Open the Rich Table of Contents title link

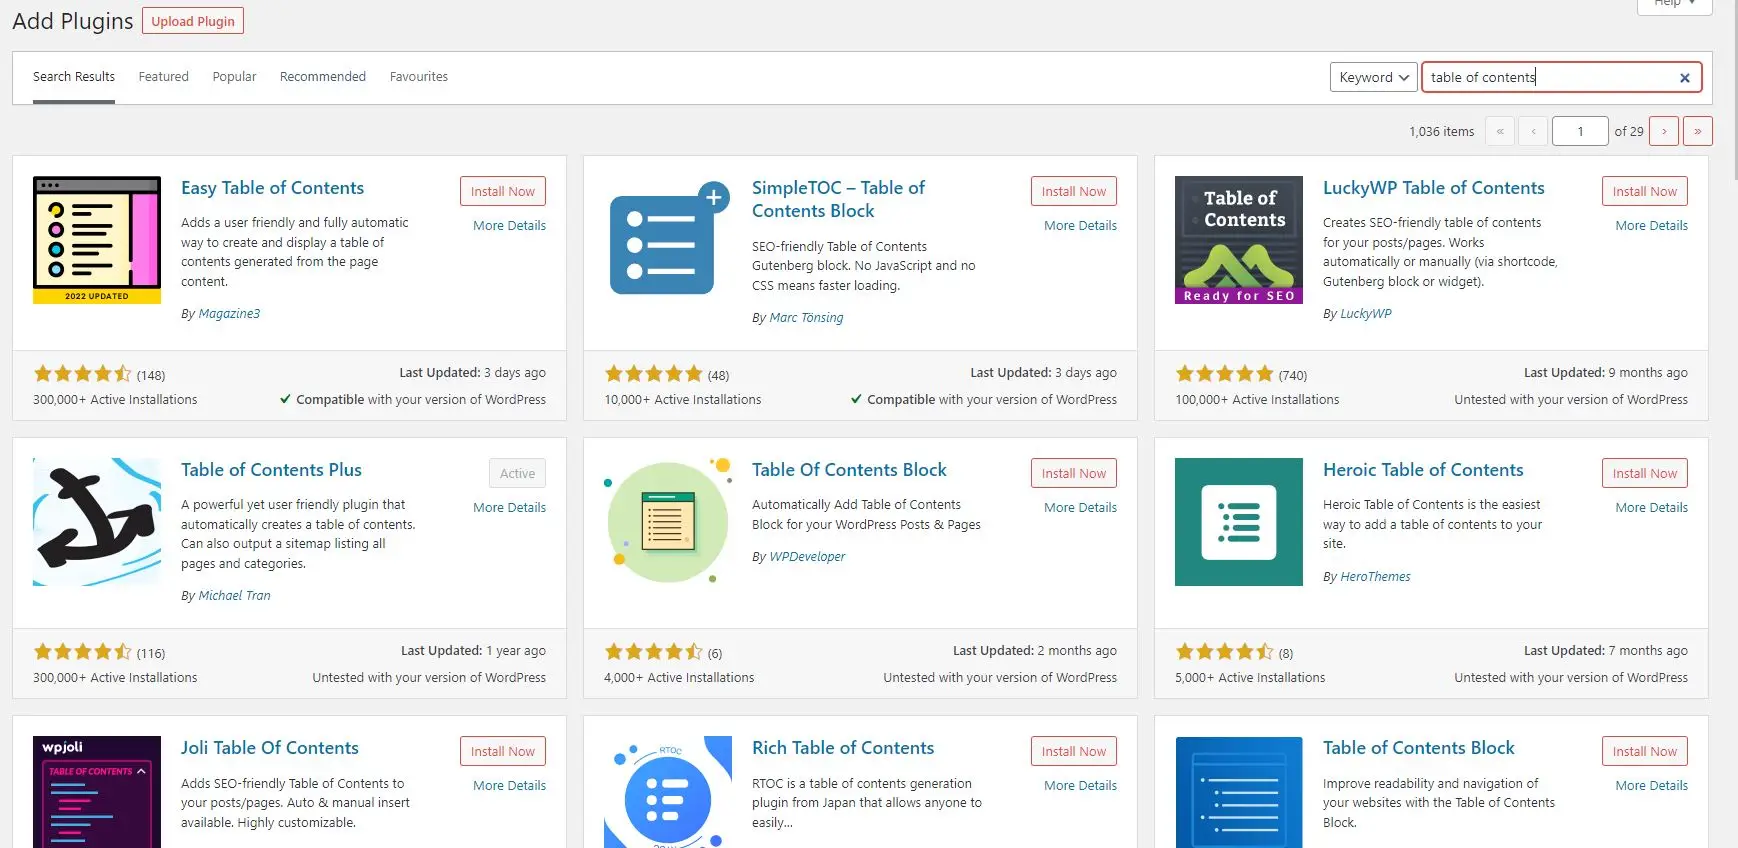click(843, 748)
